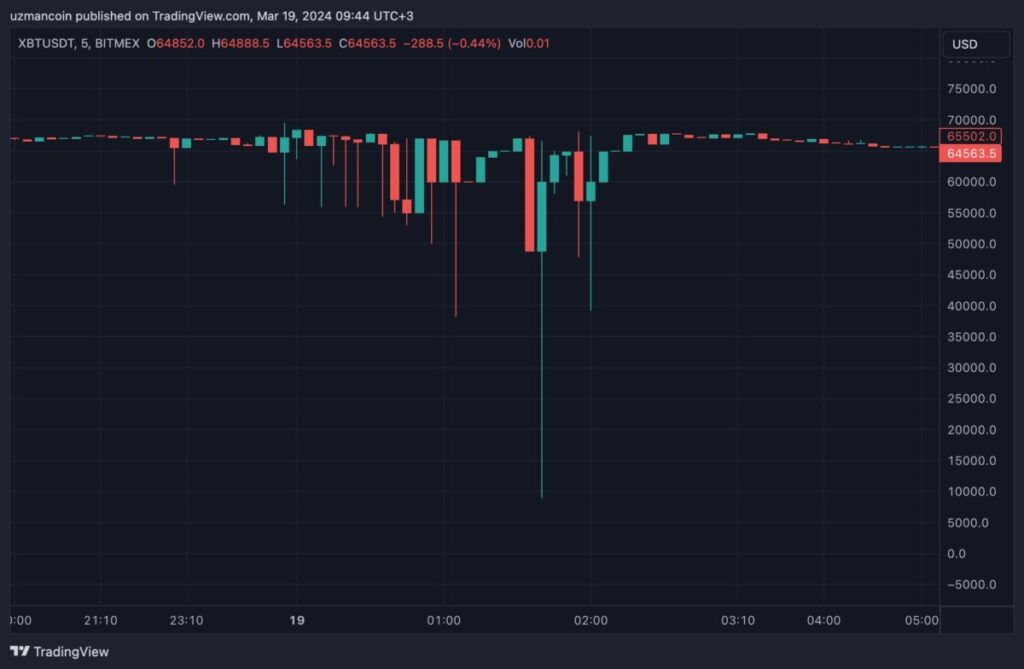Open the USD currency selector
Image resolution: width=1024 pixels, height=669 pixels.
pyautogui.click(x=964, y=44)
